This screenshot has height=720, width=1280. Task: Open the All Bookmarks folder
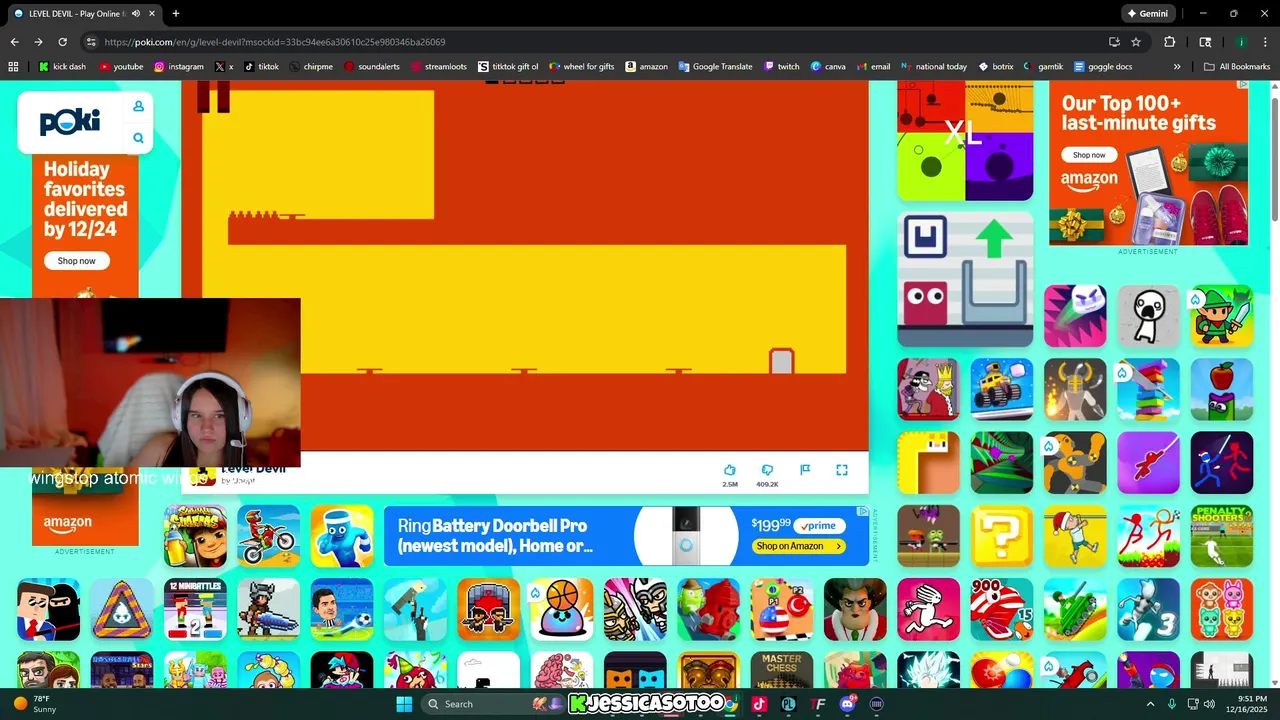click(1237, 67)
